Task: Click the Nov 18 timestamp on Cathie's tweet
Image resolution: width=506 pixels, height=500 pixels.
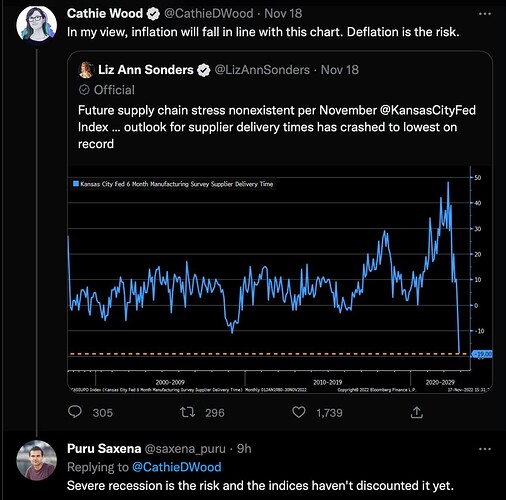Action: (283, 14)
